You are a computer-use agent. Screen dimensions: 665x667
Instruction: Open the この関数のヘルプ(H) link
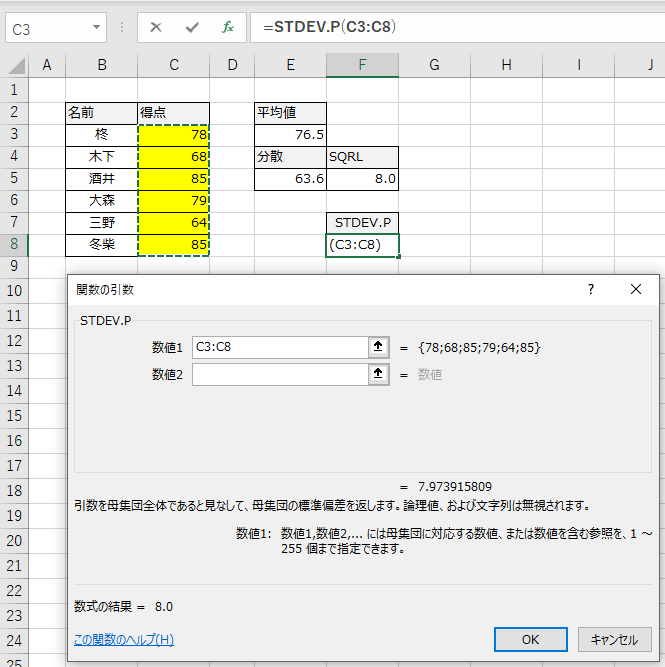click(x=124, y=639)
